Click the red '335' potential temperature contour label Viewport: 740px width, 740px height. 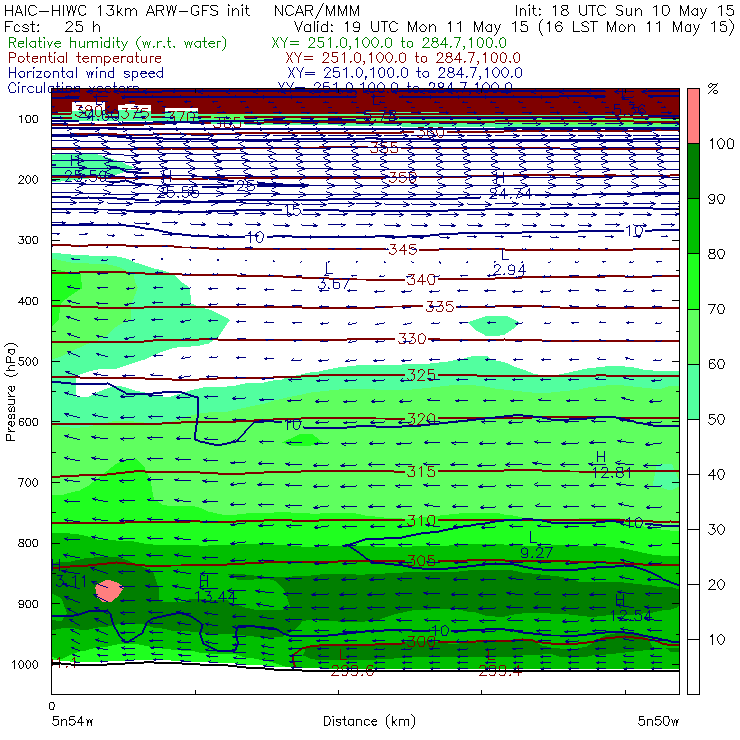439,307
